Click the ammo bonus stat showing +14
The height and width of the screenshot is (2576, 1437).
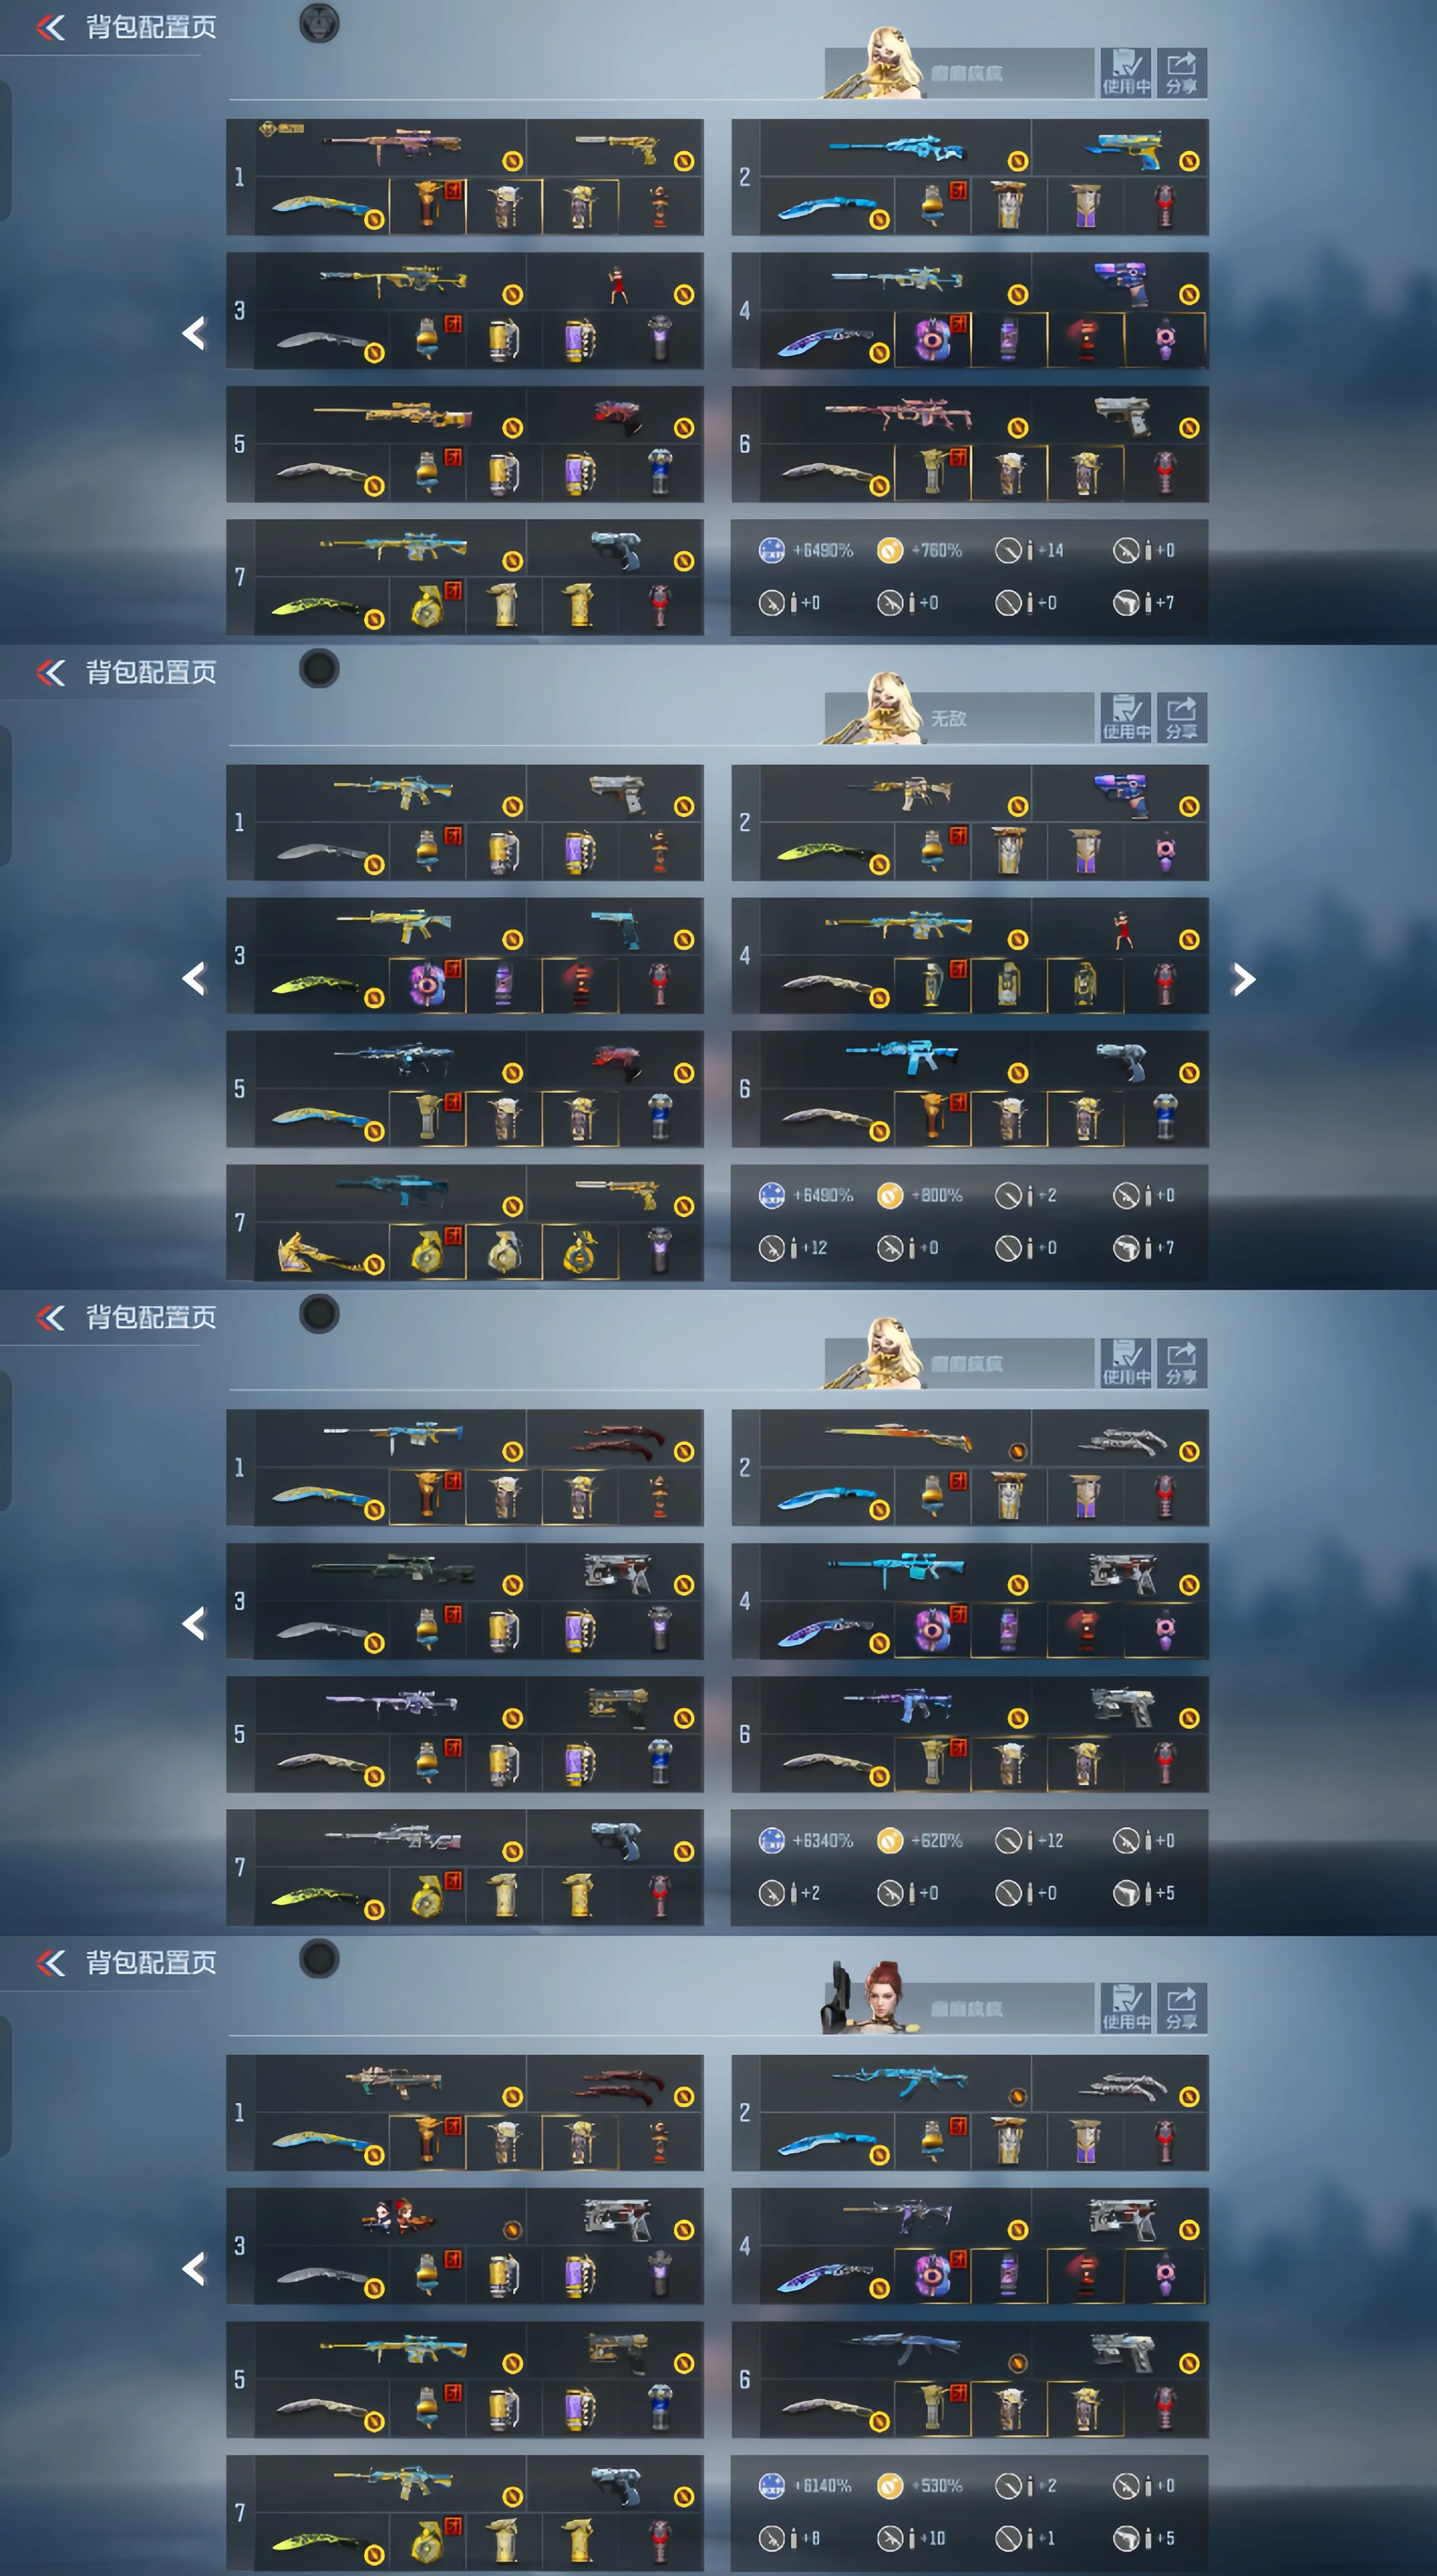coord(1030,550)
